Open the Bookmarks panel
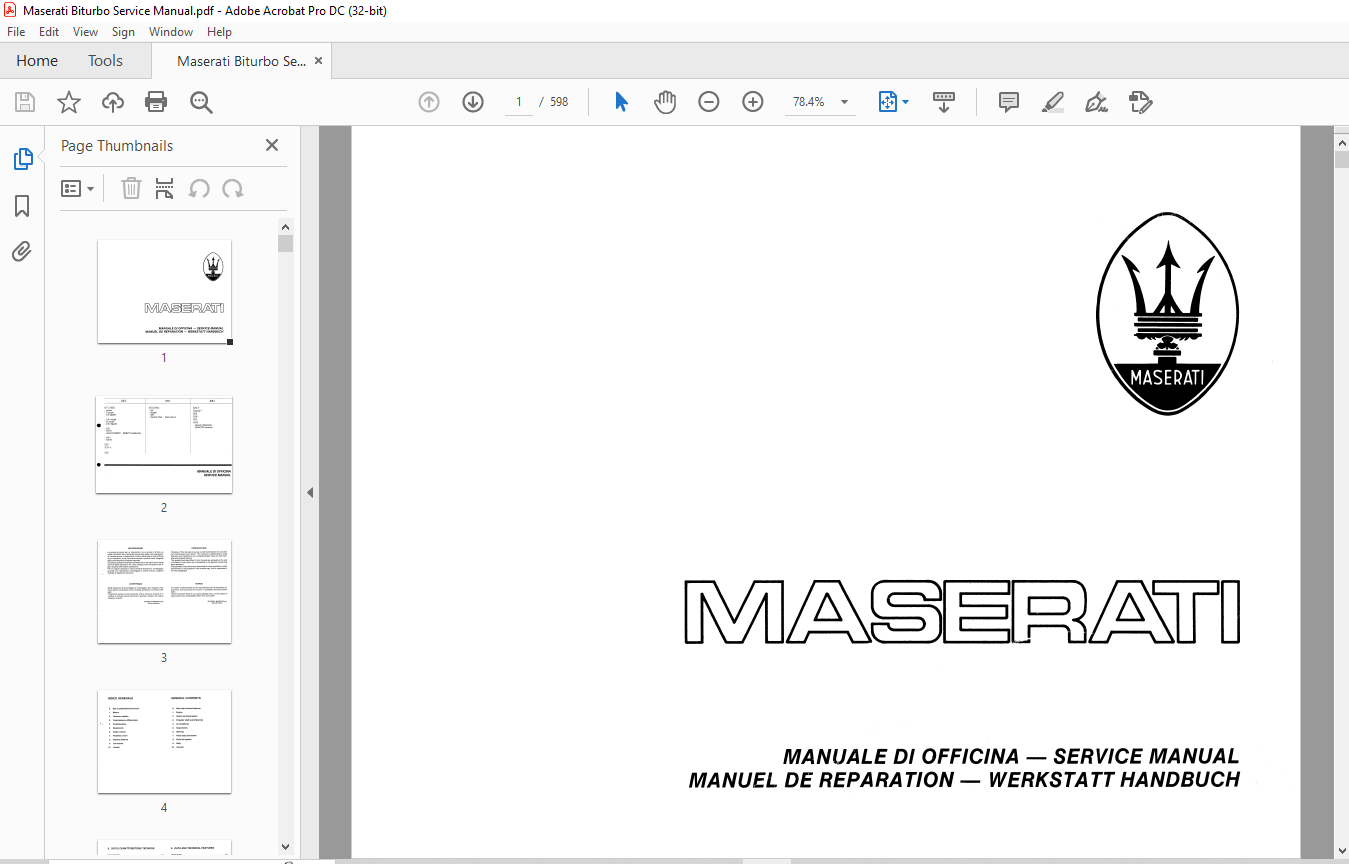Image resolution: width=1349 pixels, height=864 pixels. coord(22,206)
